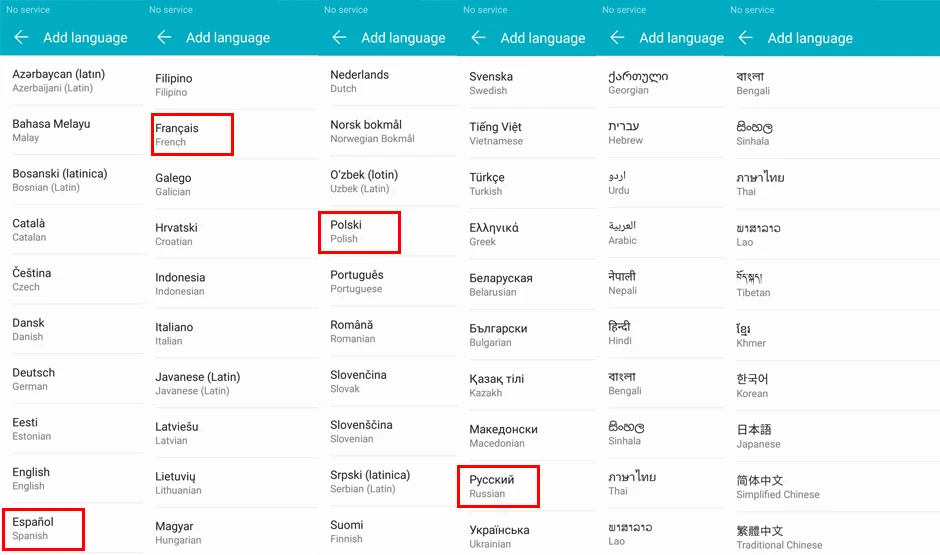Image resolution: width=940 pixels, height=555 pixels.
Task: Tap back arrow above the Georgian list
Action: click(x=617, y=38)
